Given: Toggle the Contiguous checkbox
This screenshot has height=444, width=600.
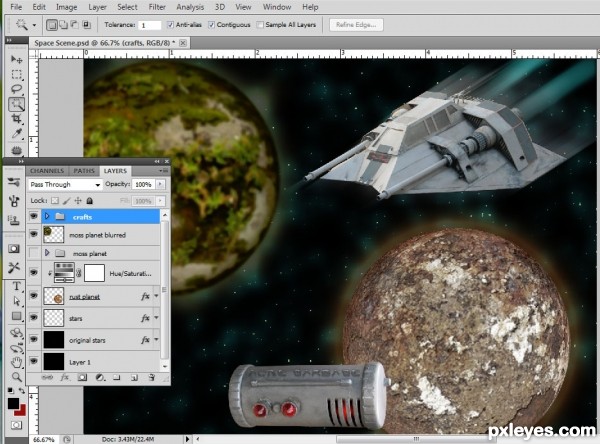Looking at the screenshot, I should point(211,25).
